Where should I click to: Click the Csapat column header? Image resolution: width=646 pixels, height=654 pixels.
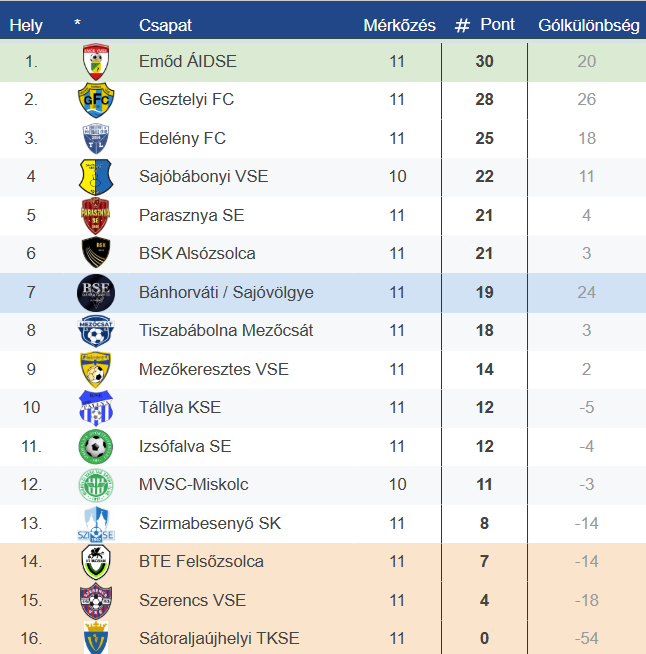pos(165,25)
